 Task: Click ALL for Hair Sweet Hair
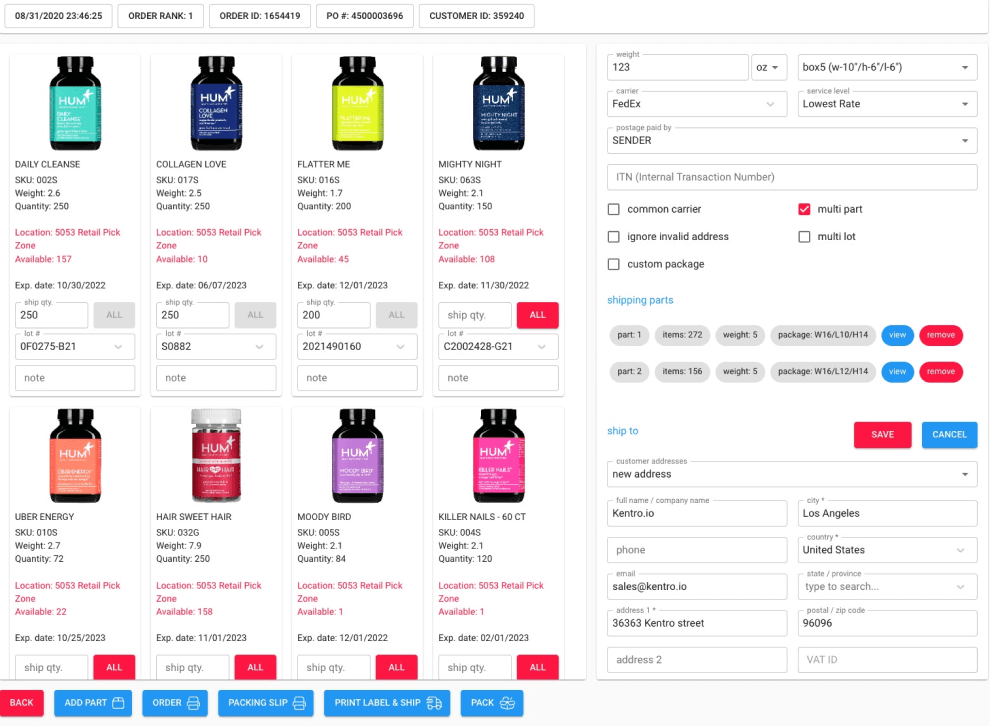[x=255, y=667]
